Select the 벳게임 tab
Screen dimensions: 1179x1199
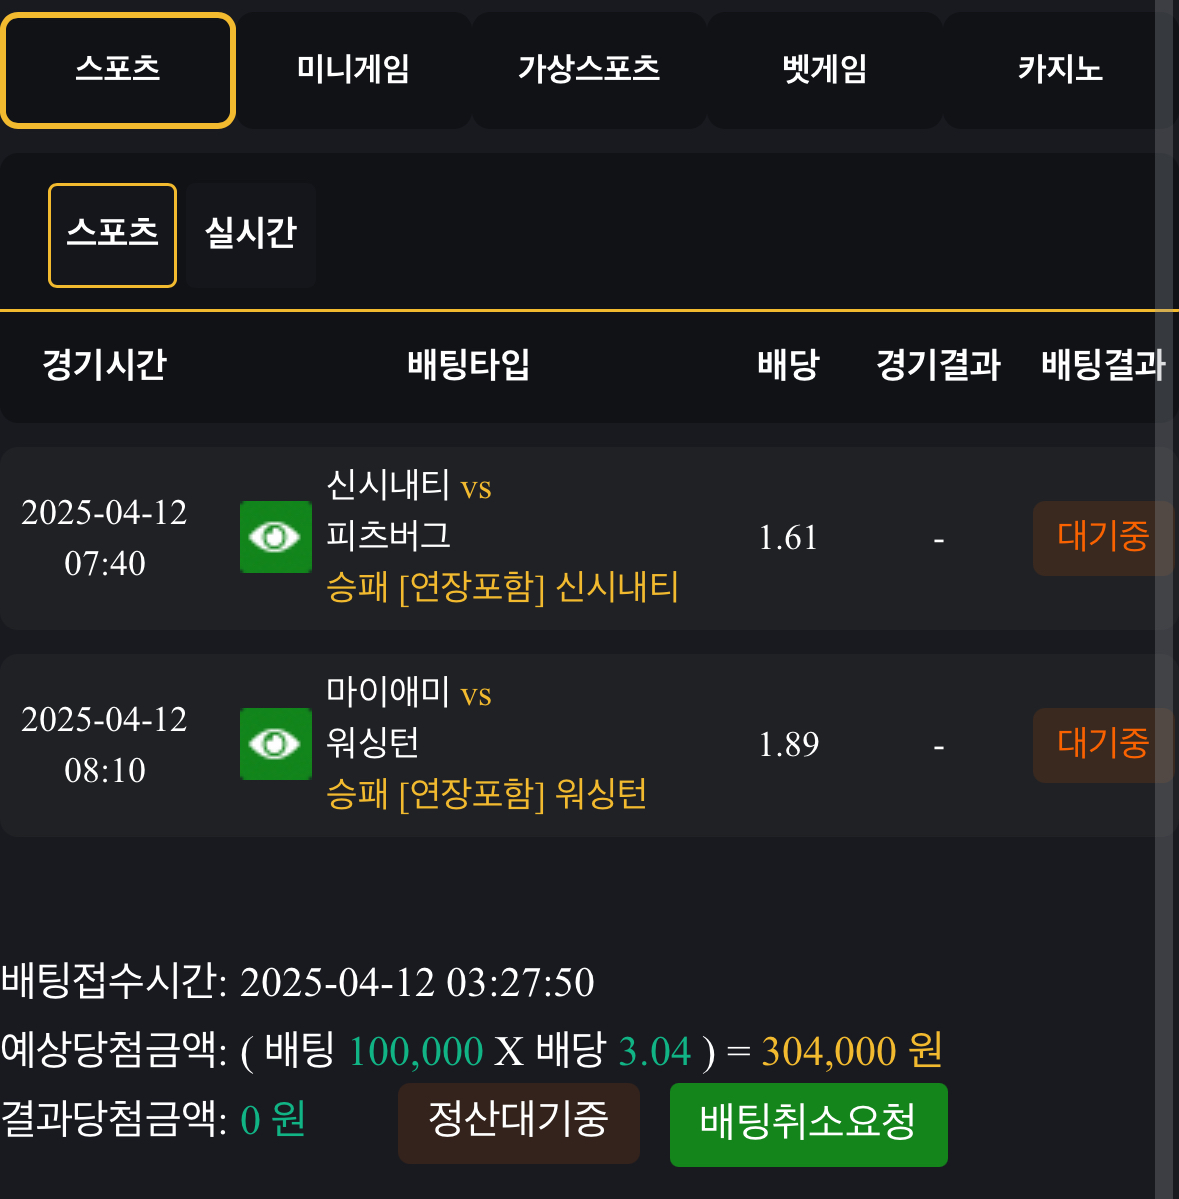click(x=824, y=70)
